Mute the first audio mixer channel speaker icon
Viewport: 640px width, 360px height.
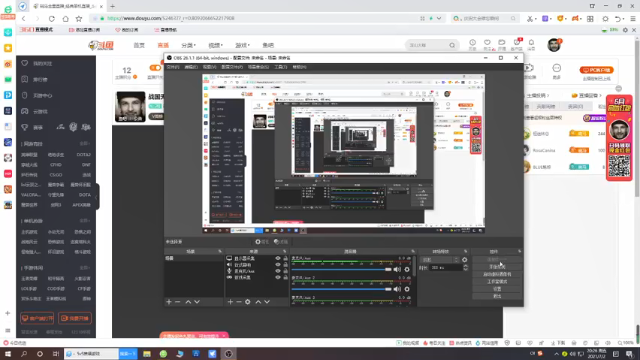pos(397,269)
